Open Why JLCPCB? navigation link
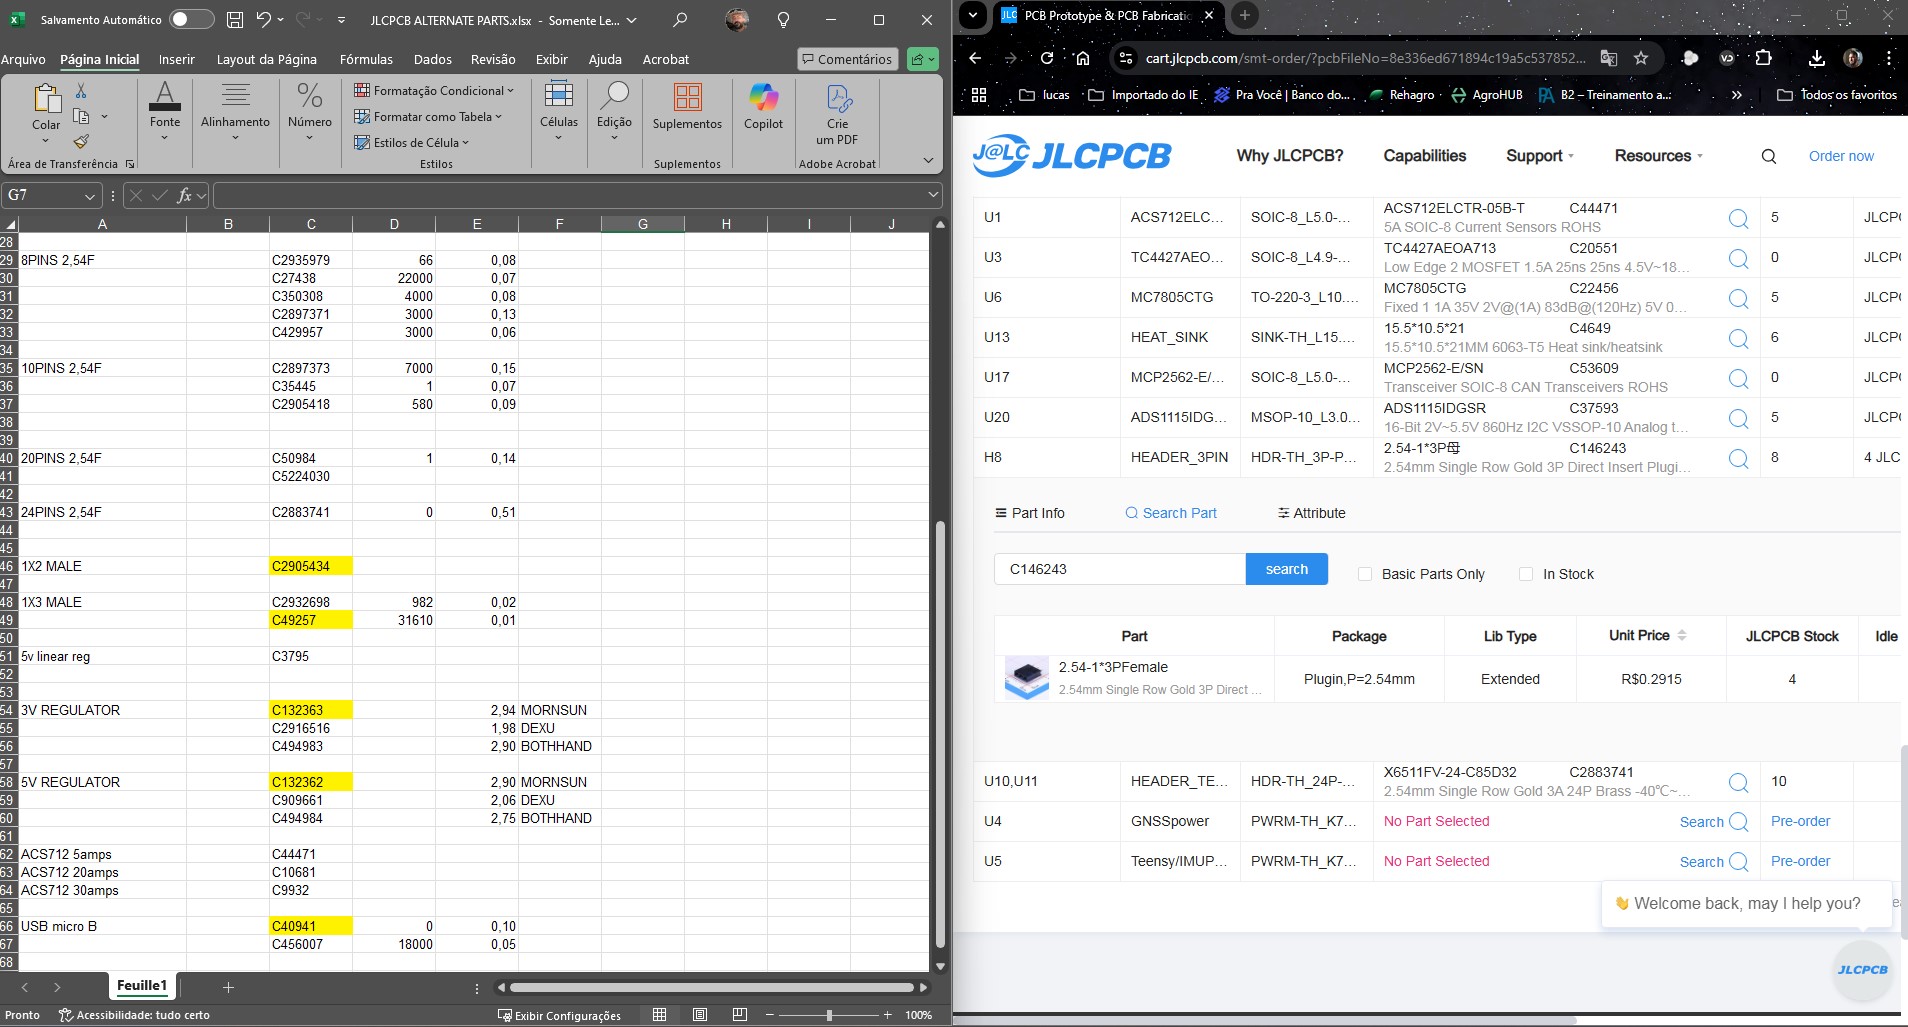Viewport: 1908px width, 1027px height. (1289, 156)
